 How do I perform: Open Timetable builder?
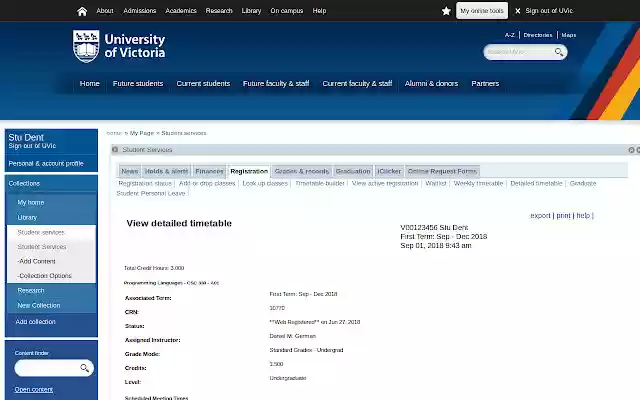[320, 184]
